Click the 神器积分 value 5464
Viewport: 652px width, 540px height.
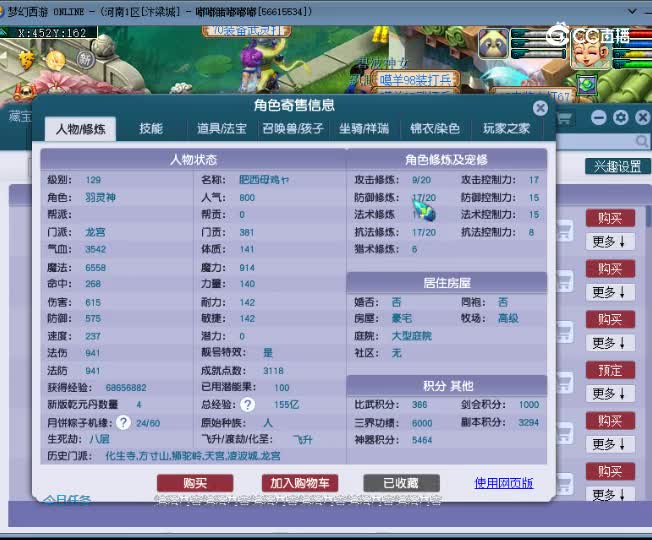pos(422,440)
